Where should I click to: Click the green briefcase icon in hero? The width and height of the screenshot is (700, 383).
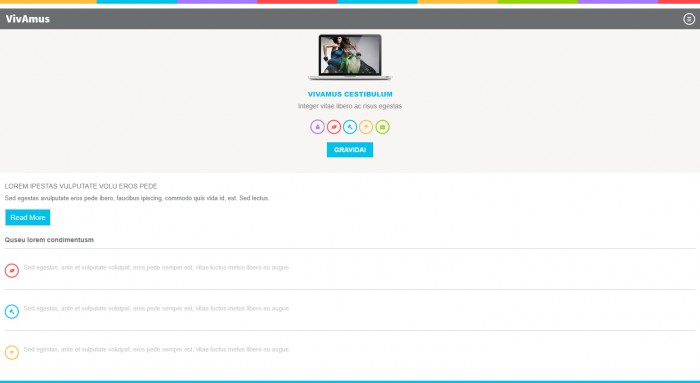click(x=382, y=127)
